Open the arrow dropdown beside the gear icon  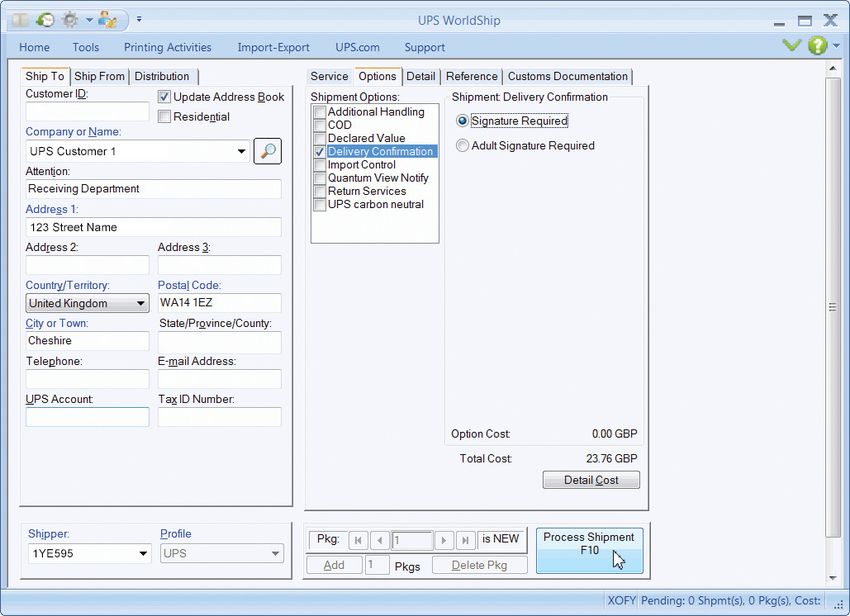89,21
